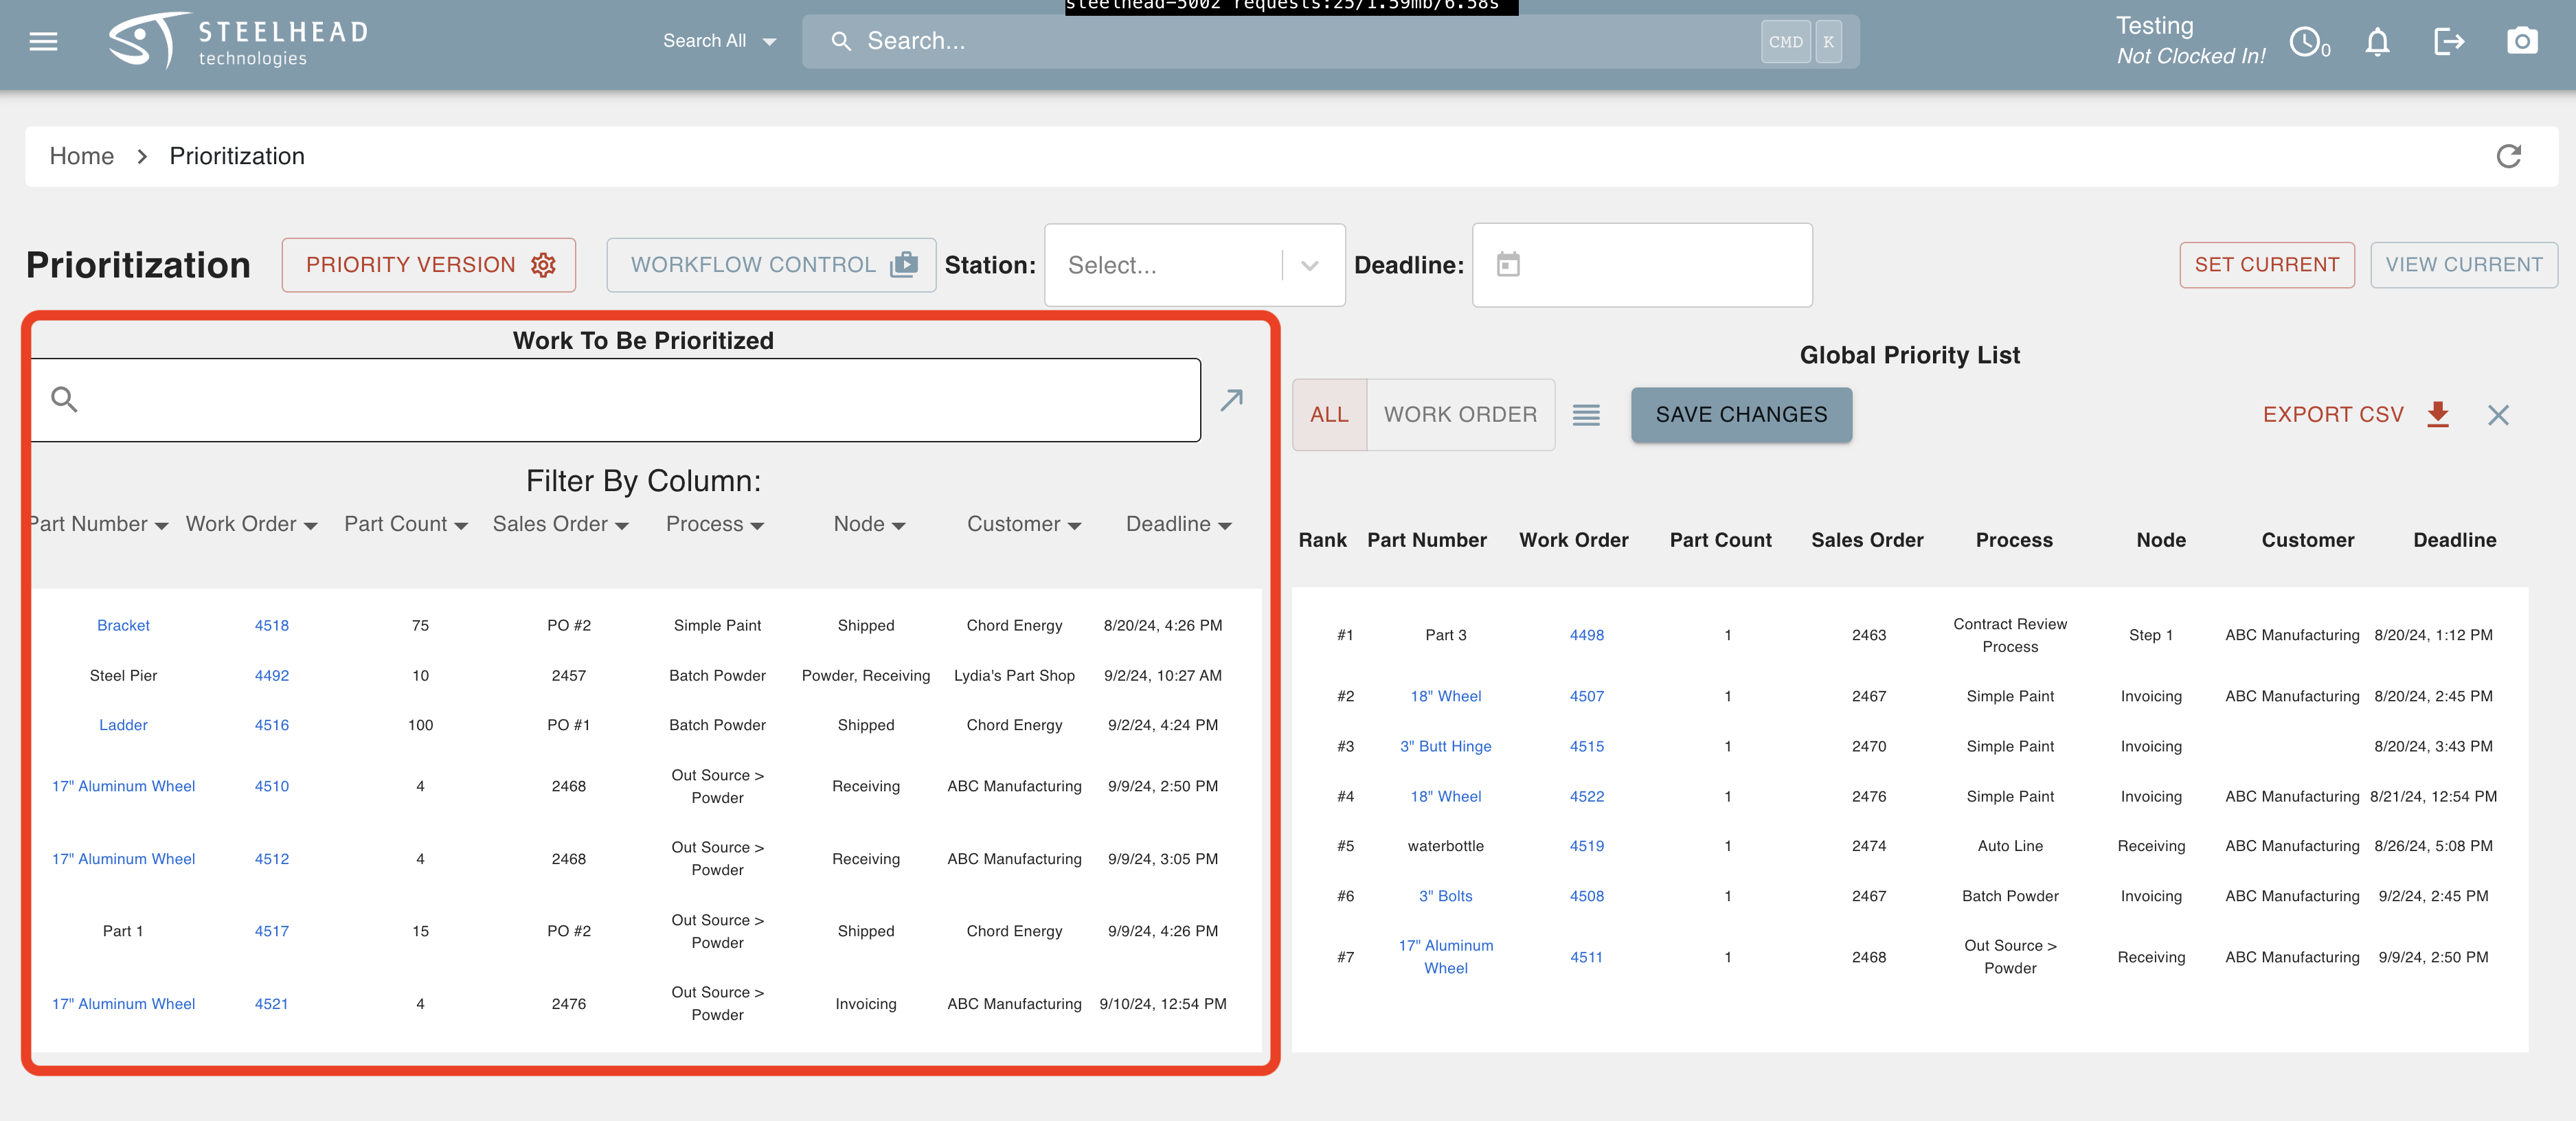Click the Deadline calendar icon
This screenshot has height=1121, width=2576.
coord(1508,264)
